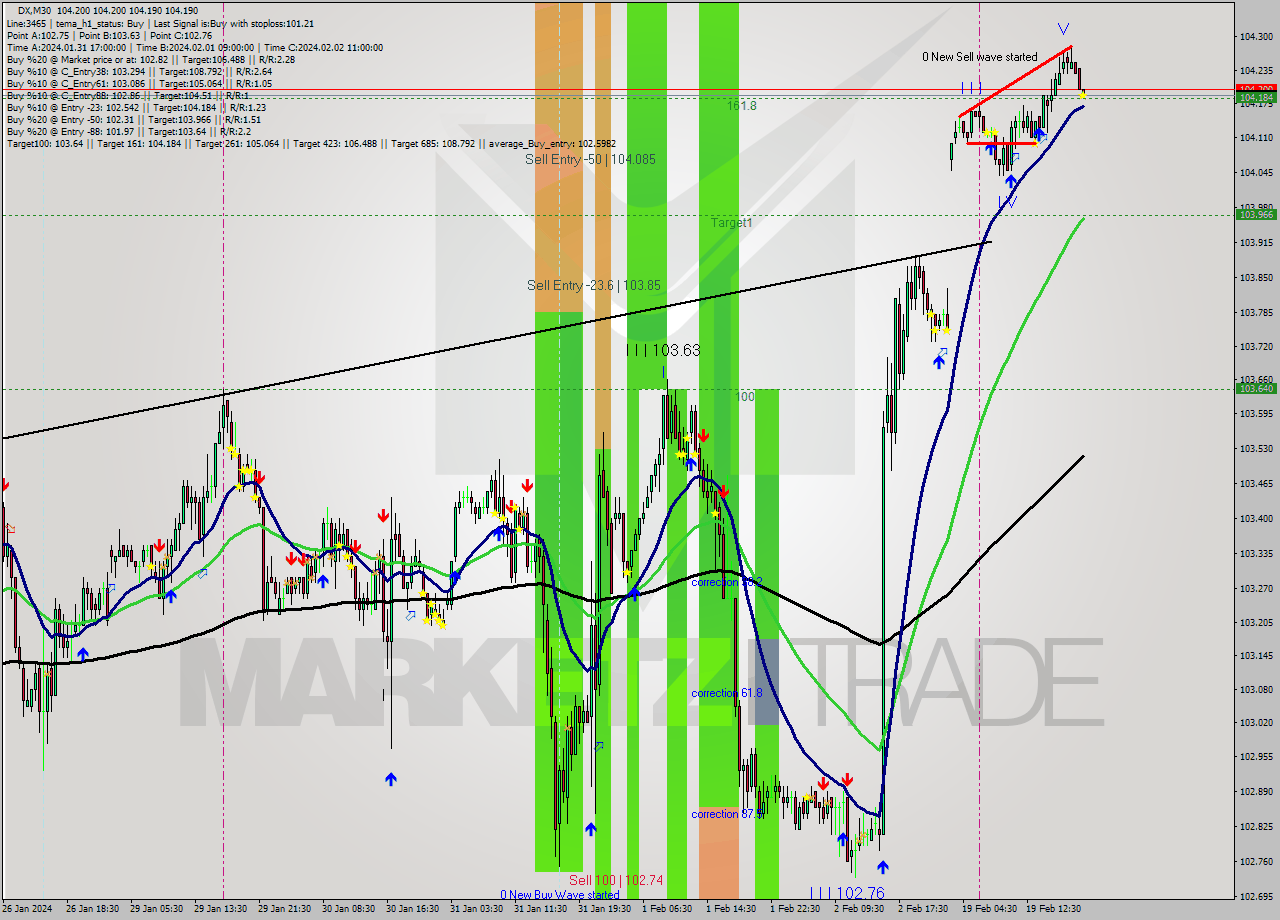The image size is (1280, 920).
Task: Click '0 New Sell wave started' annotation
Action: point(979,57)
